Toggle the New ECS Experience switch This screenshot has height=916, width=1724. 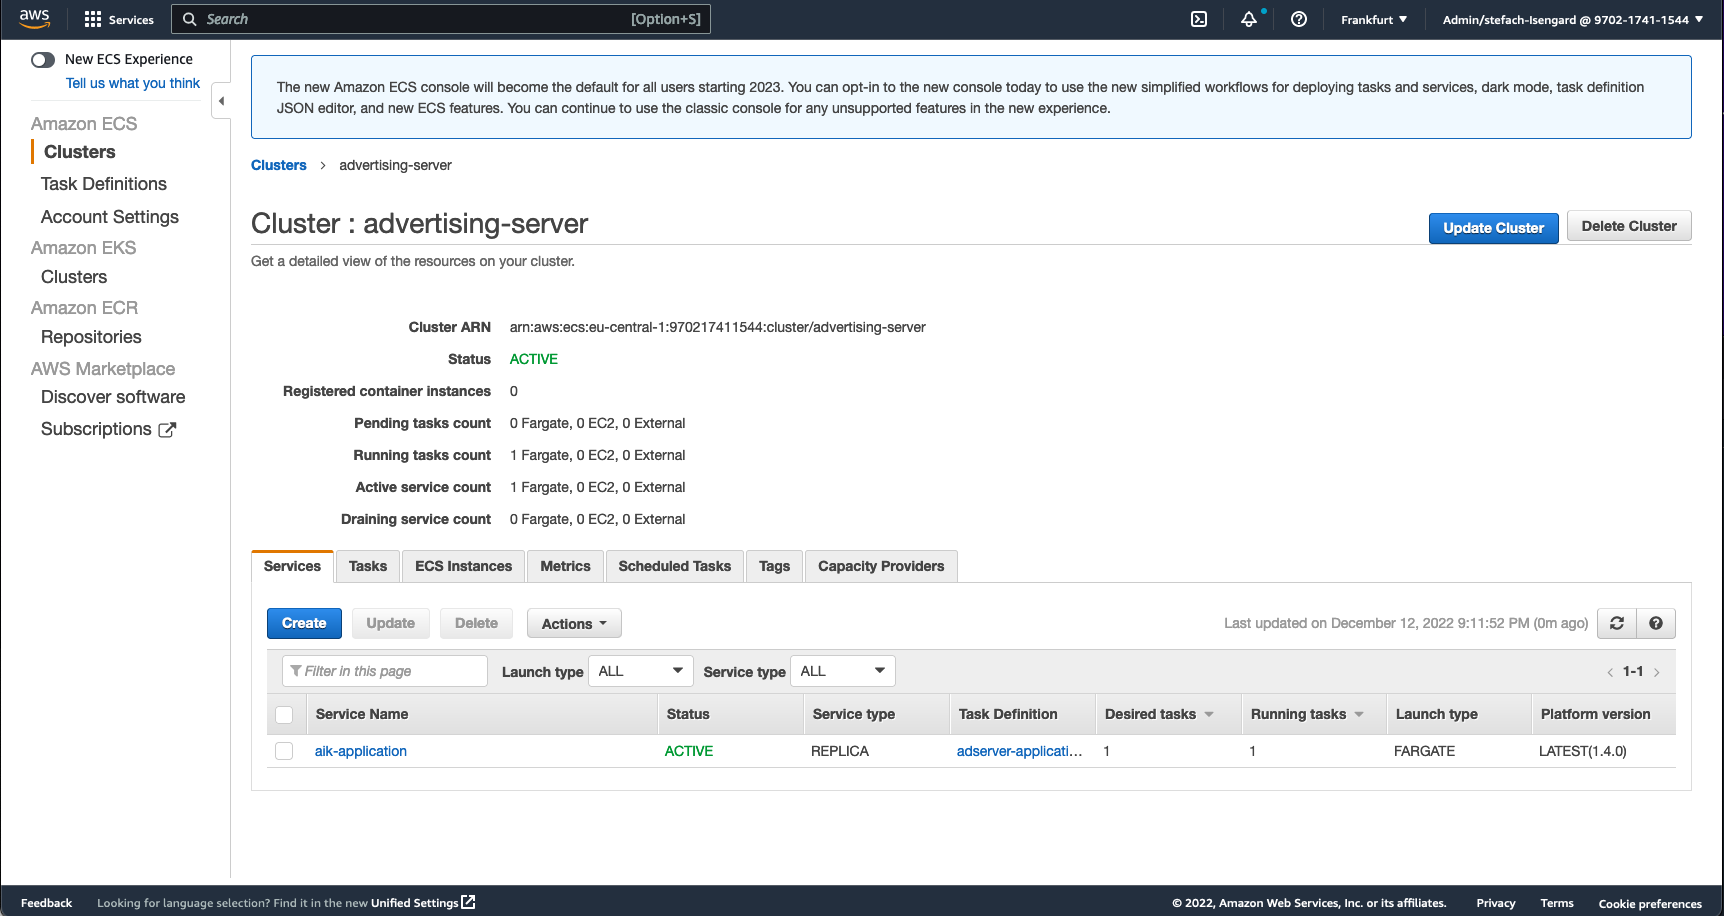coord(43,60)
